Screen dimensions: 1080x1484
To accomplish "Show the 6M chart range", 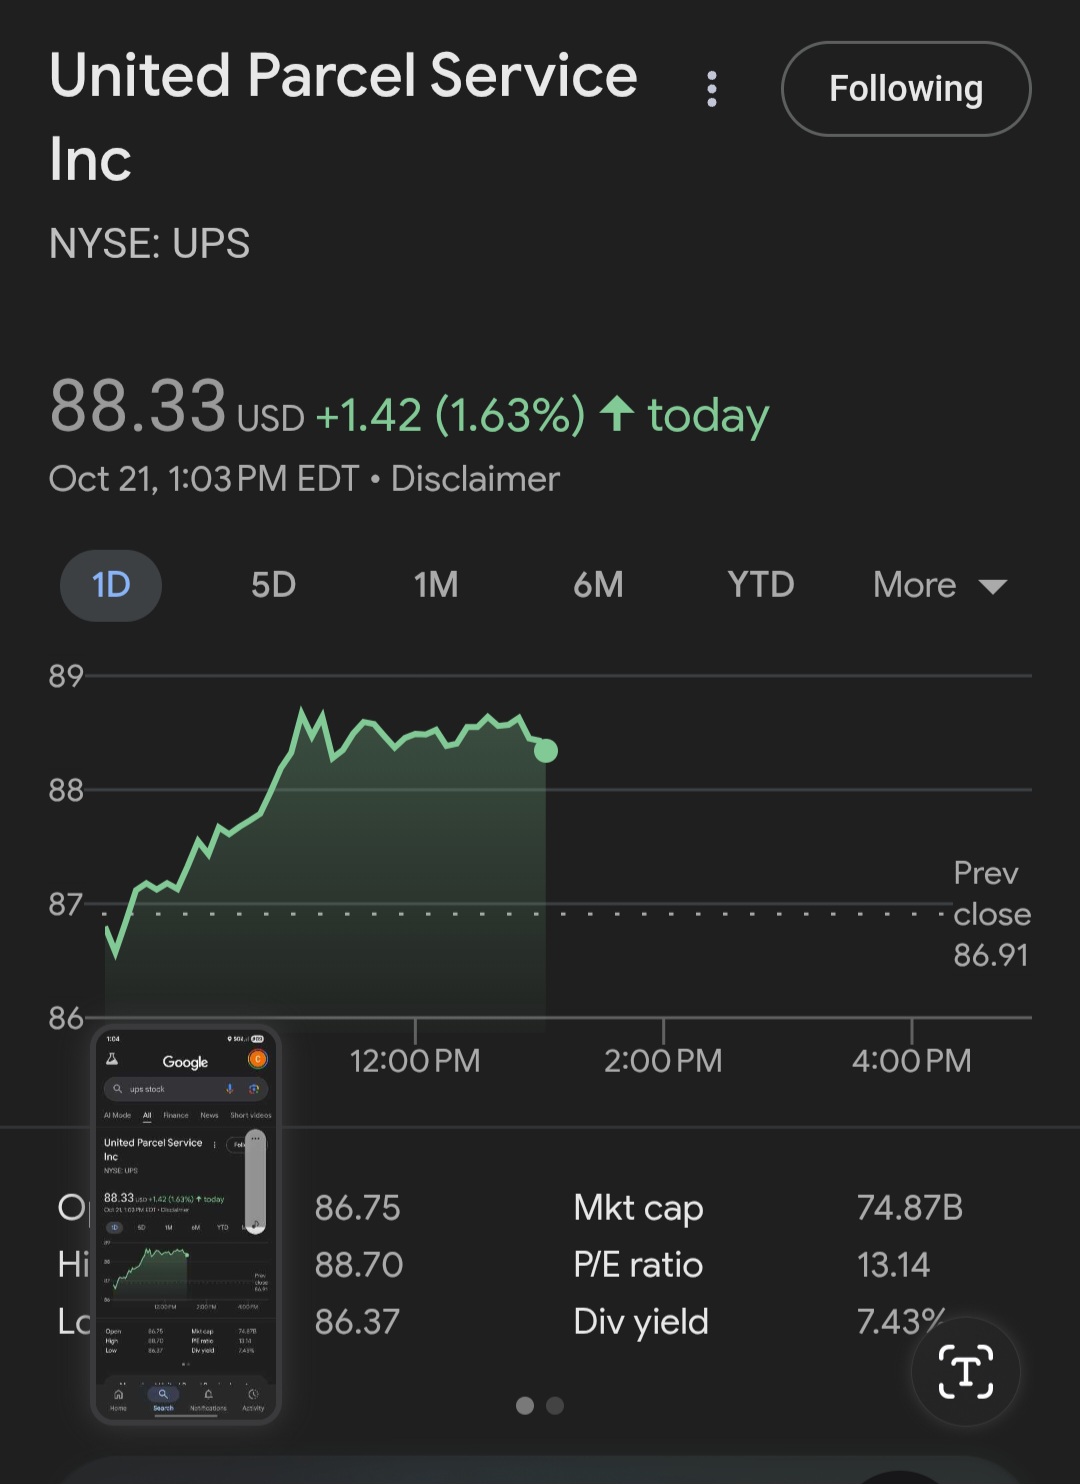I will 598,585.
